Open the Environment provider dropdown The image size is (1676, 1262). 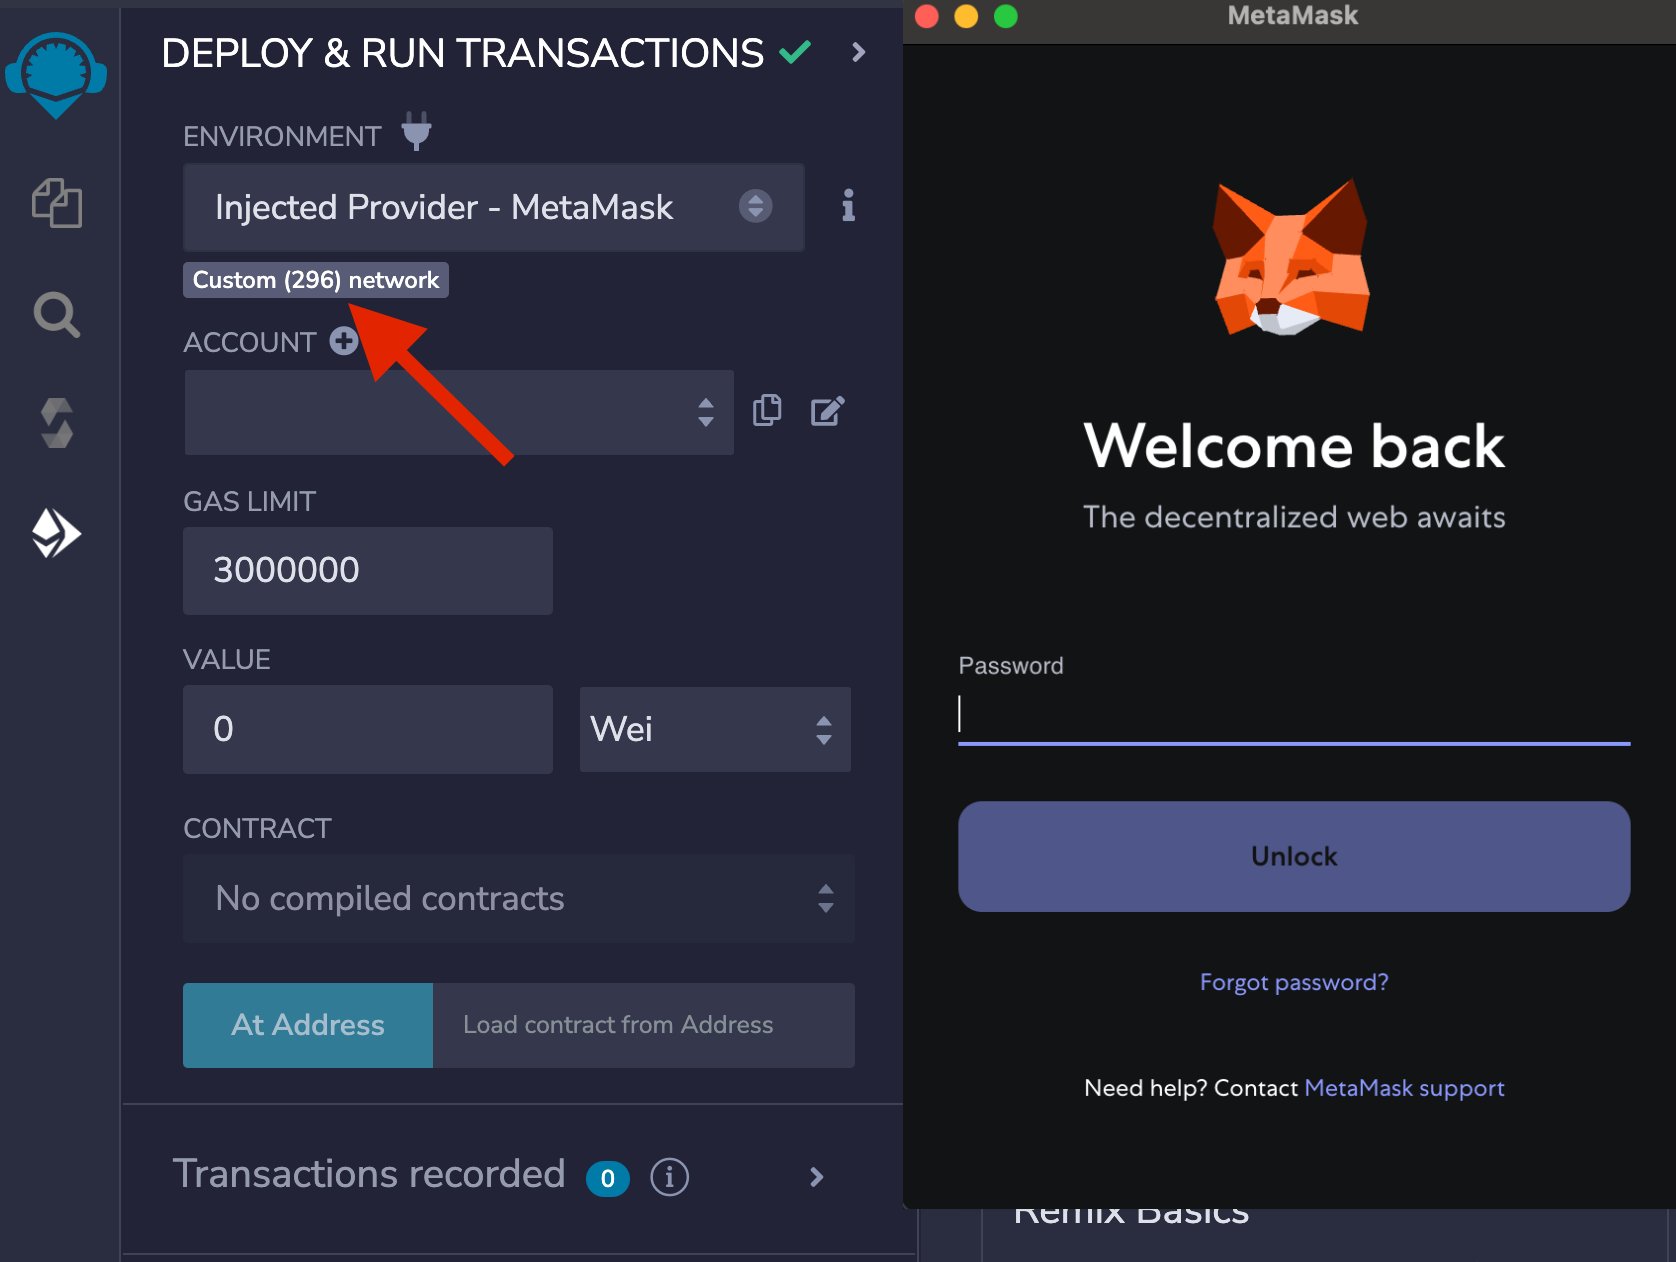[x=494, y=207]
